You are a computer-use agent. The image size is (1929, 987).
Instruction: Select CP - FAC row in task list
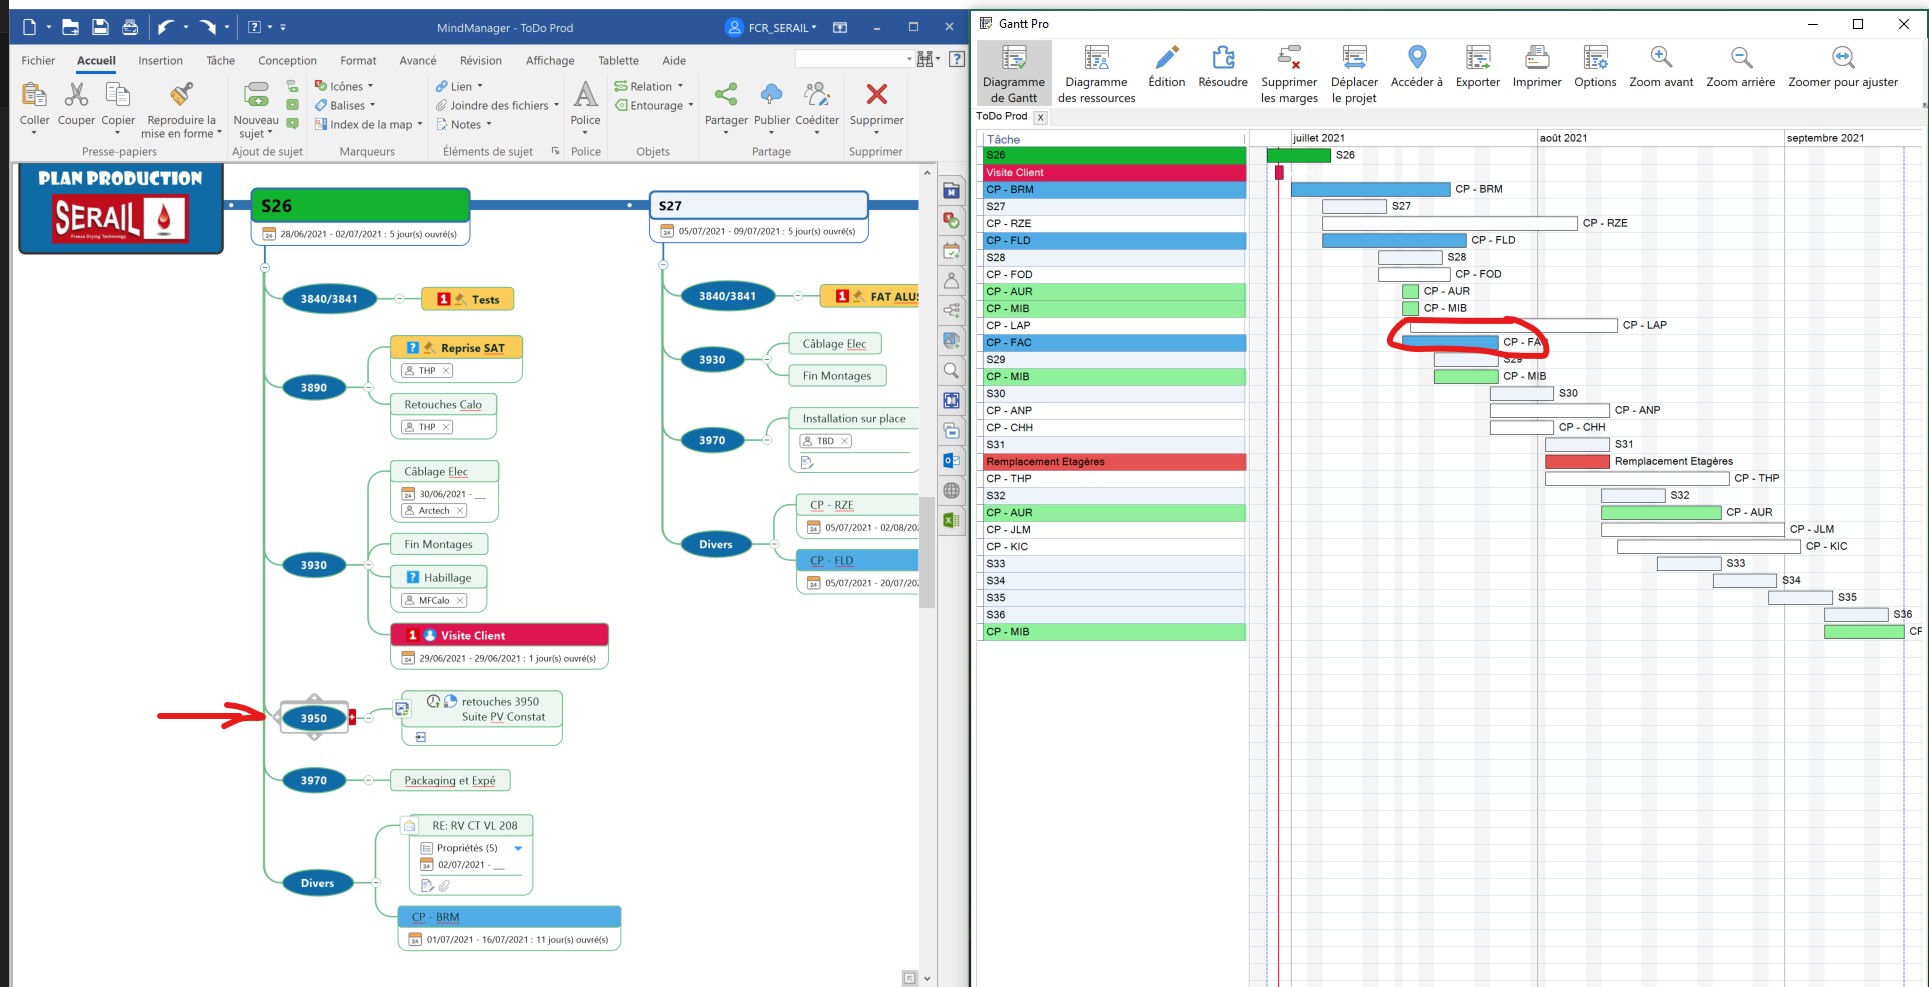click(x=1110, y=343)
